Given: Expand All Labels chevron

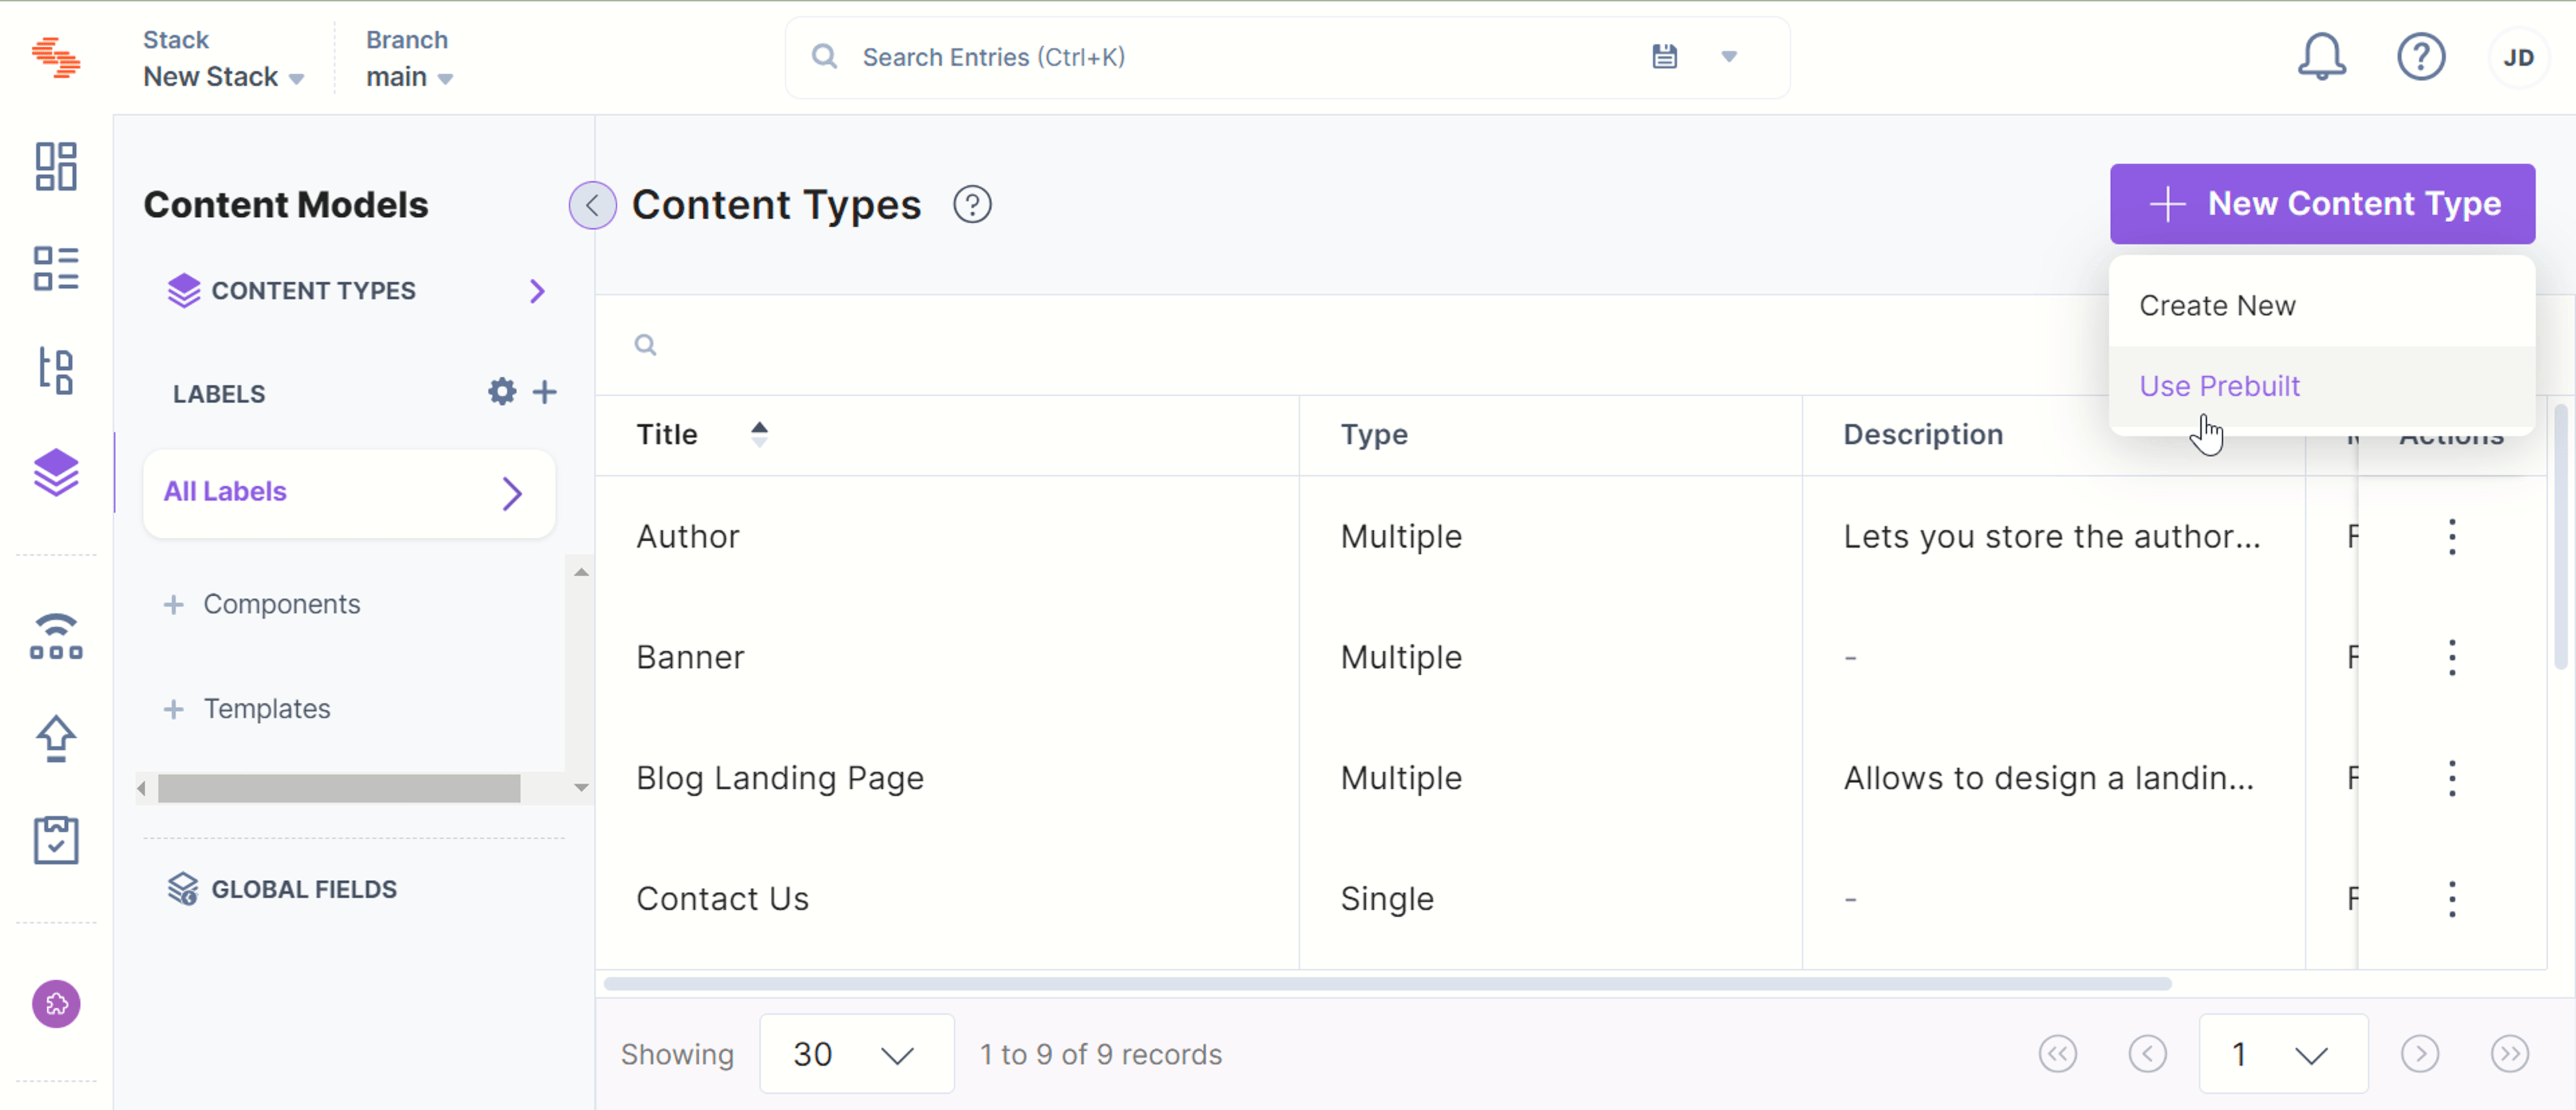Looking at the screenshot, I should point(512,493).
